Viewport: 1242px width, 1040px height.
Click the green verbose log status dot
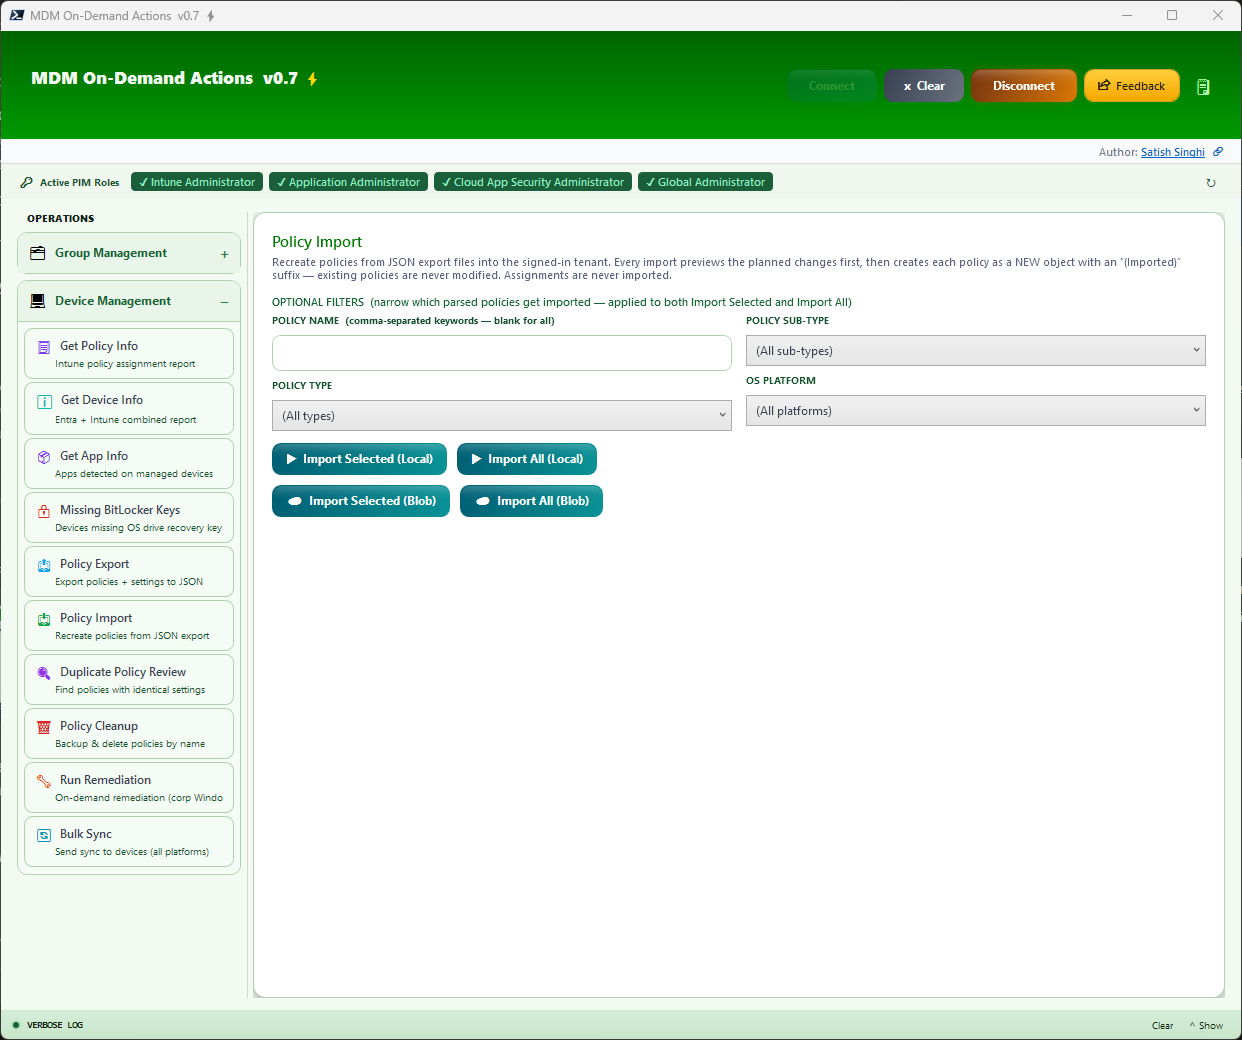pyautogui.click(x=16, y=1025)
